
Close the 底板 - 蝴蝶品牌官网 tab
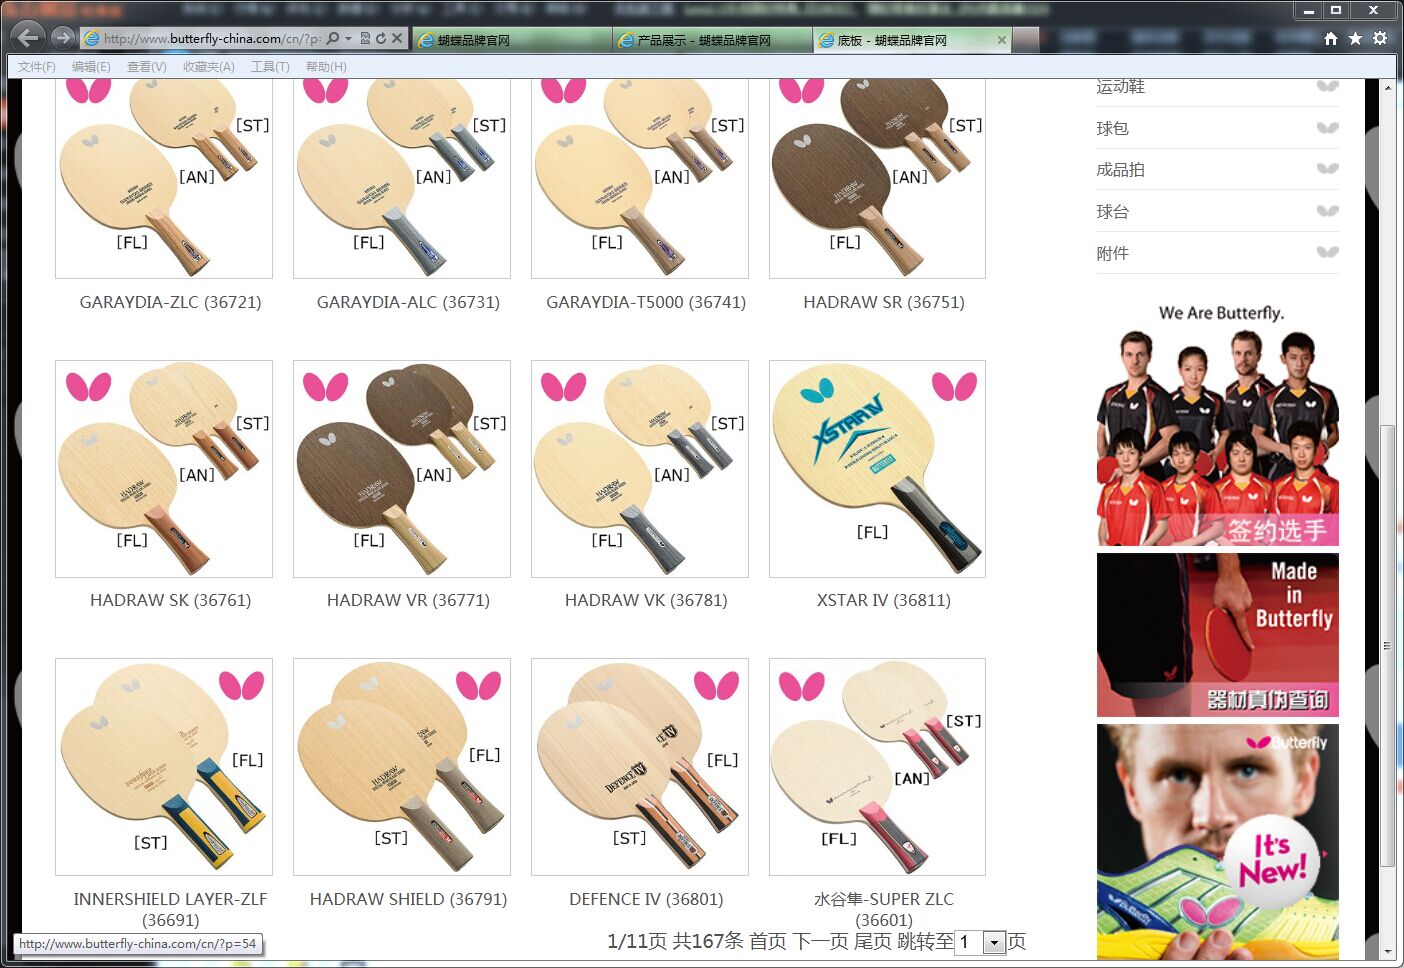[x=1002, y=40]
